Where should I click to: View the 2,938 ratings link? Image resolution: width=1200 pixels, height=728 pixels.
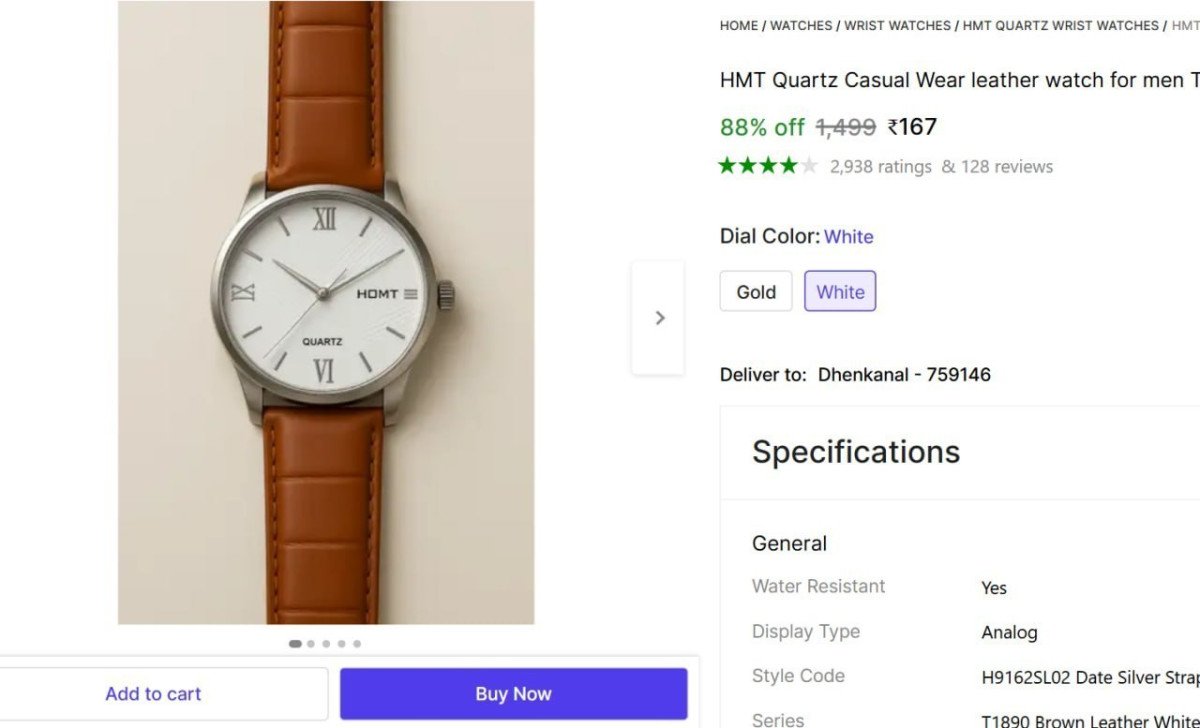880,166
